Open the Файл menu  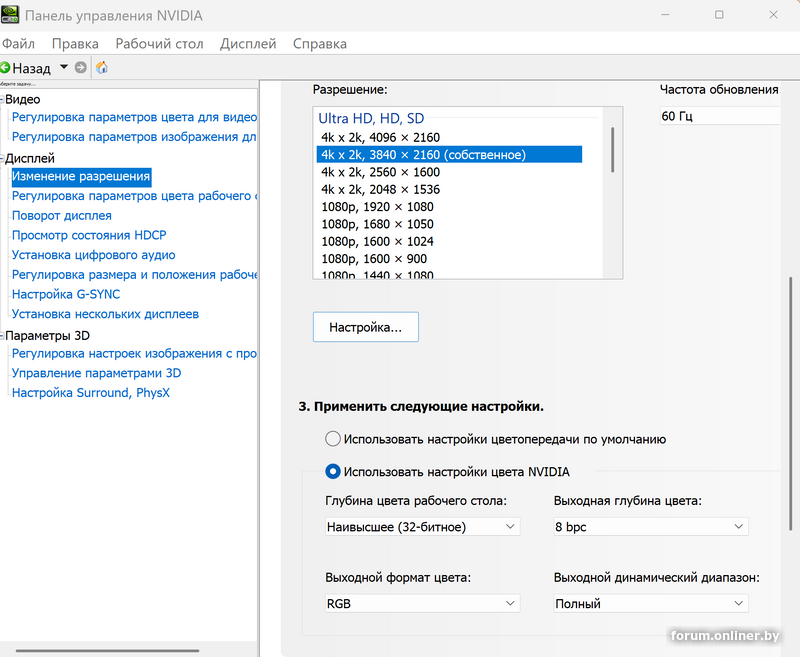pyautogui.click(x=18, y=44)
